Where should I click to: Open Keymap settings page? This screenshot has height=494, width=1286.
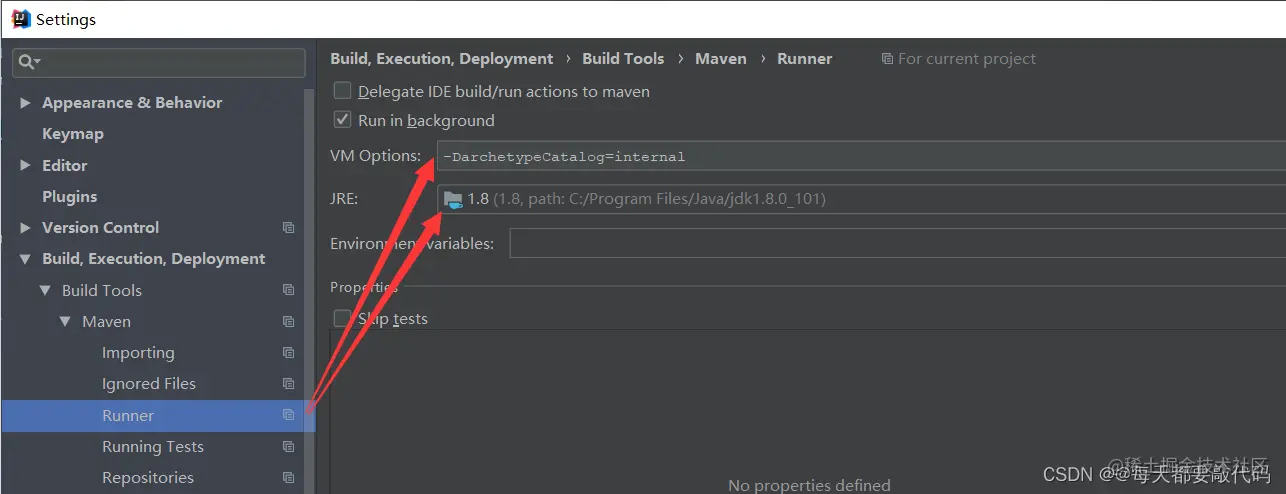tap(73, 134)
